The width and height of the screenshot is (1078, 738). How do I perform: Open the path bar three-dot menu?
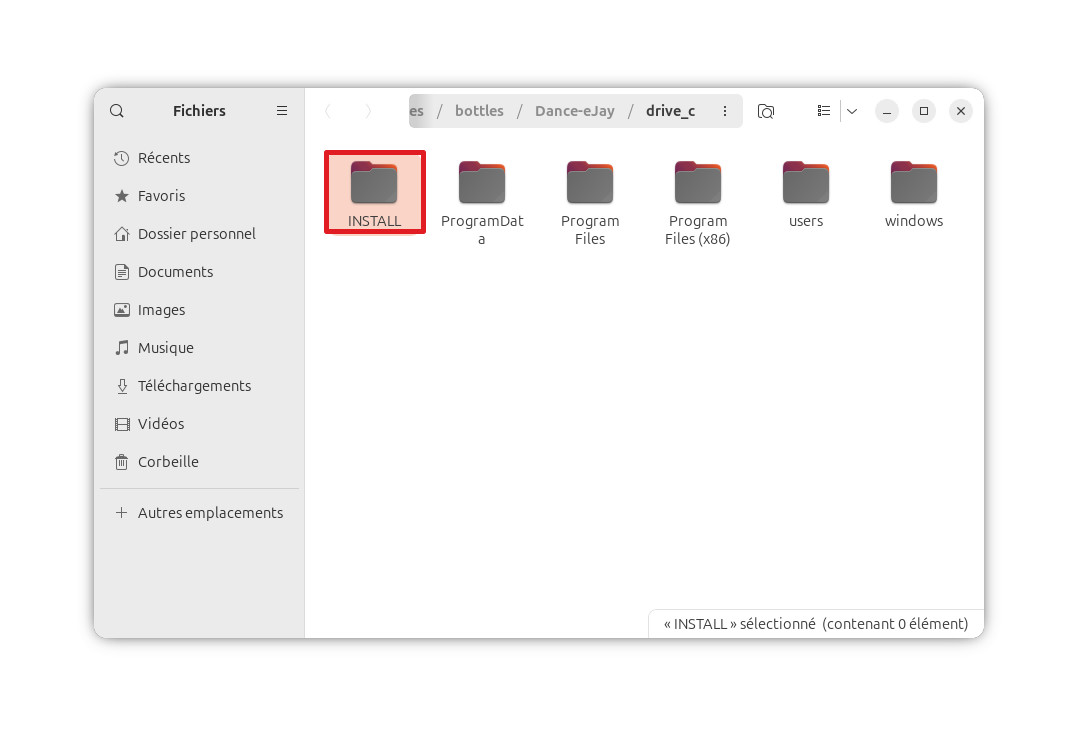point(725,111)
